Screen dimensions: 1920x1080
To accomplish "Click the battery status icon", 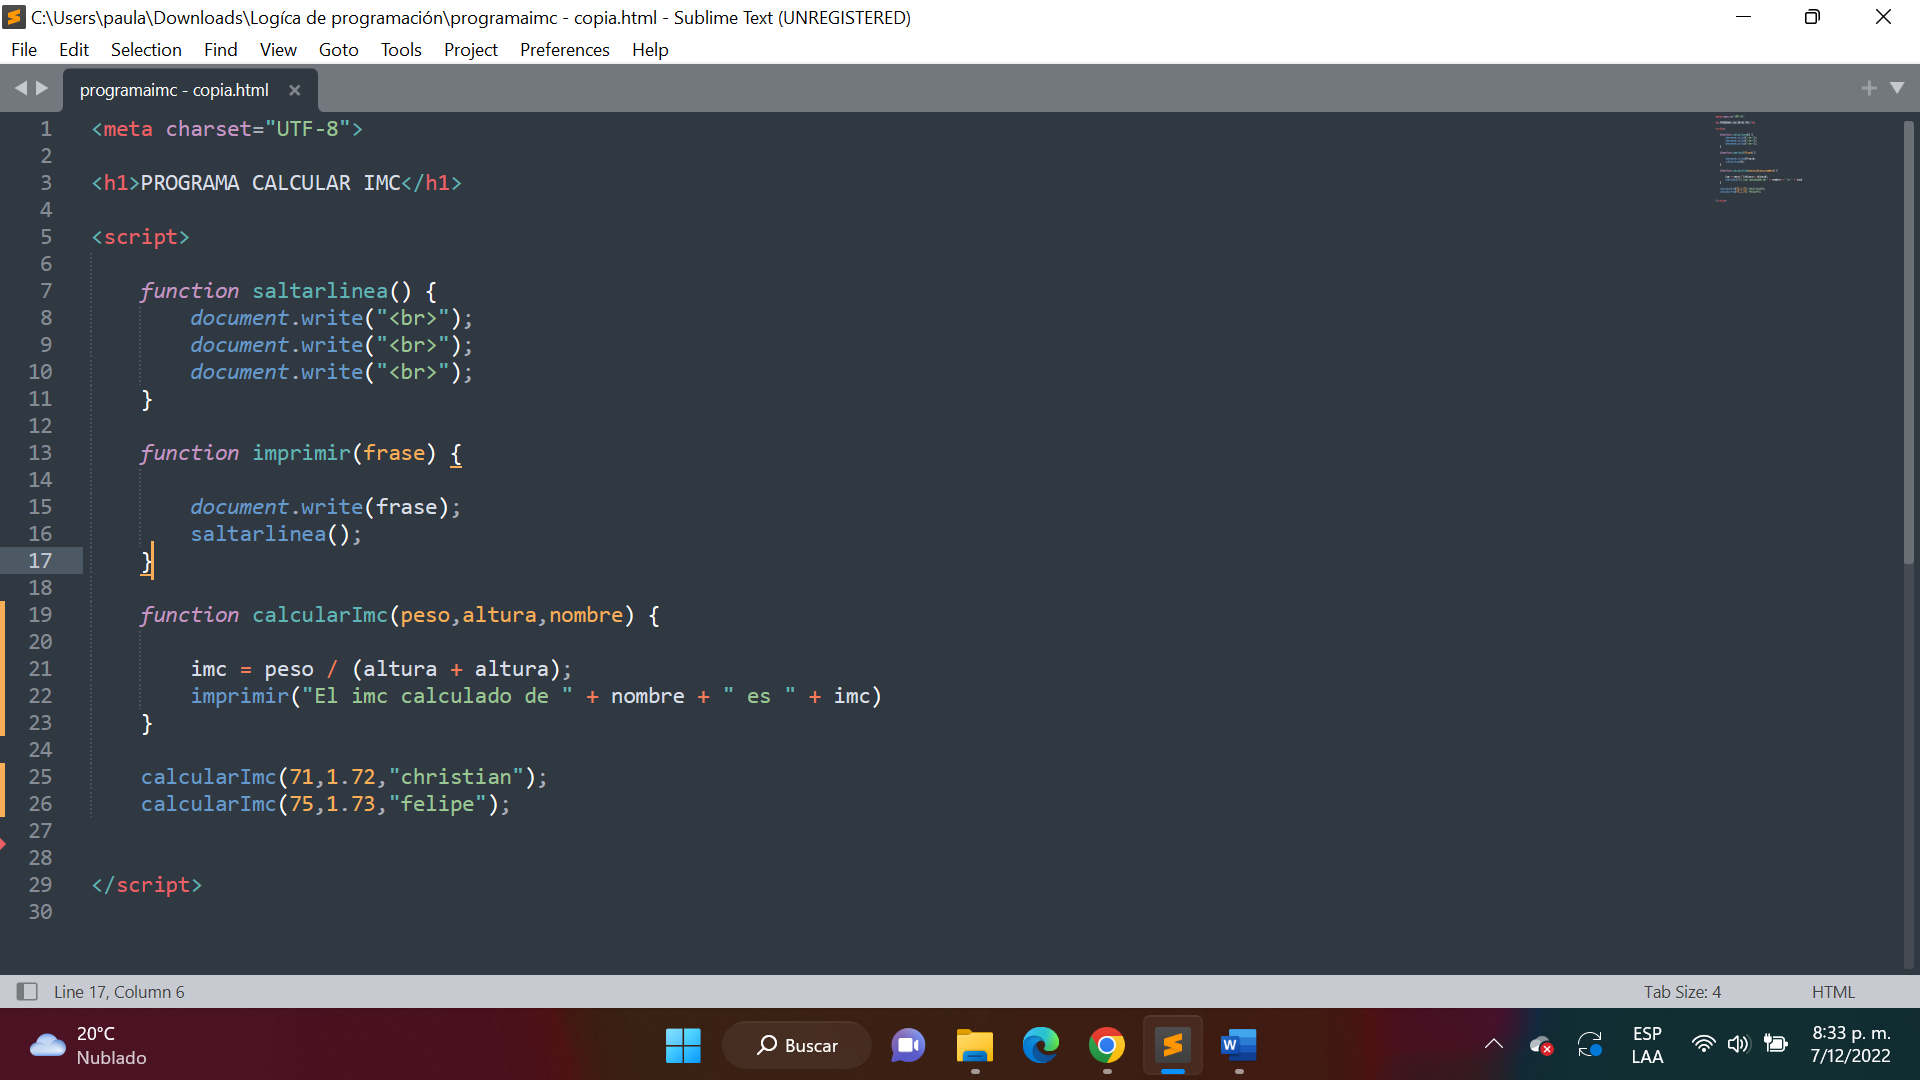I will pyautogui.click(x=1776, y=1044).
